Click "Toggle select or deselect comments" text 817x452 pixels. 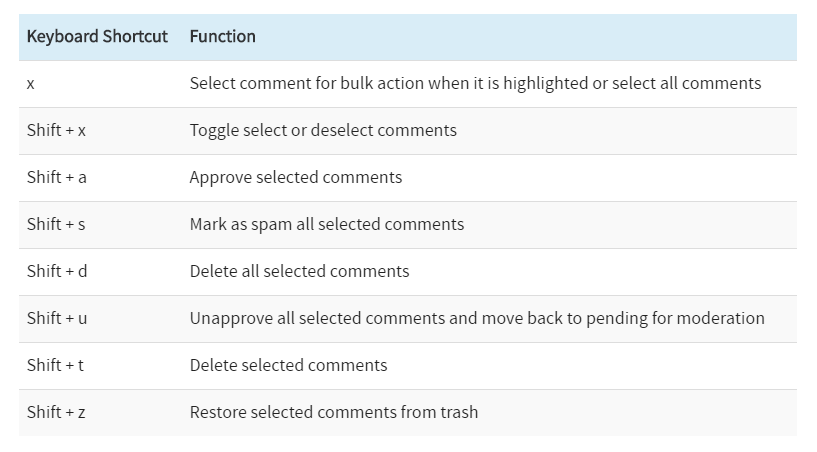pos(323,131)
